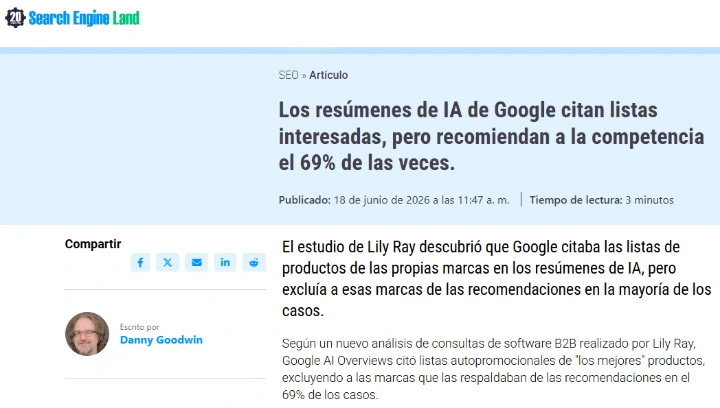This screenshot has width=720, height=408.
Task: Open the SEO breadcrumb link
Action: 288,75
